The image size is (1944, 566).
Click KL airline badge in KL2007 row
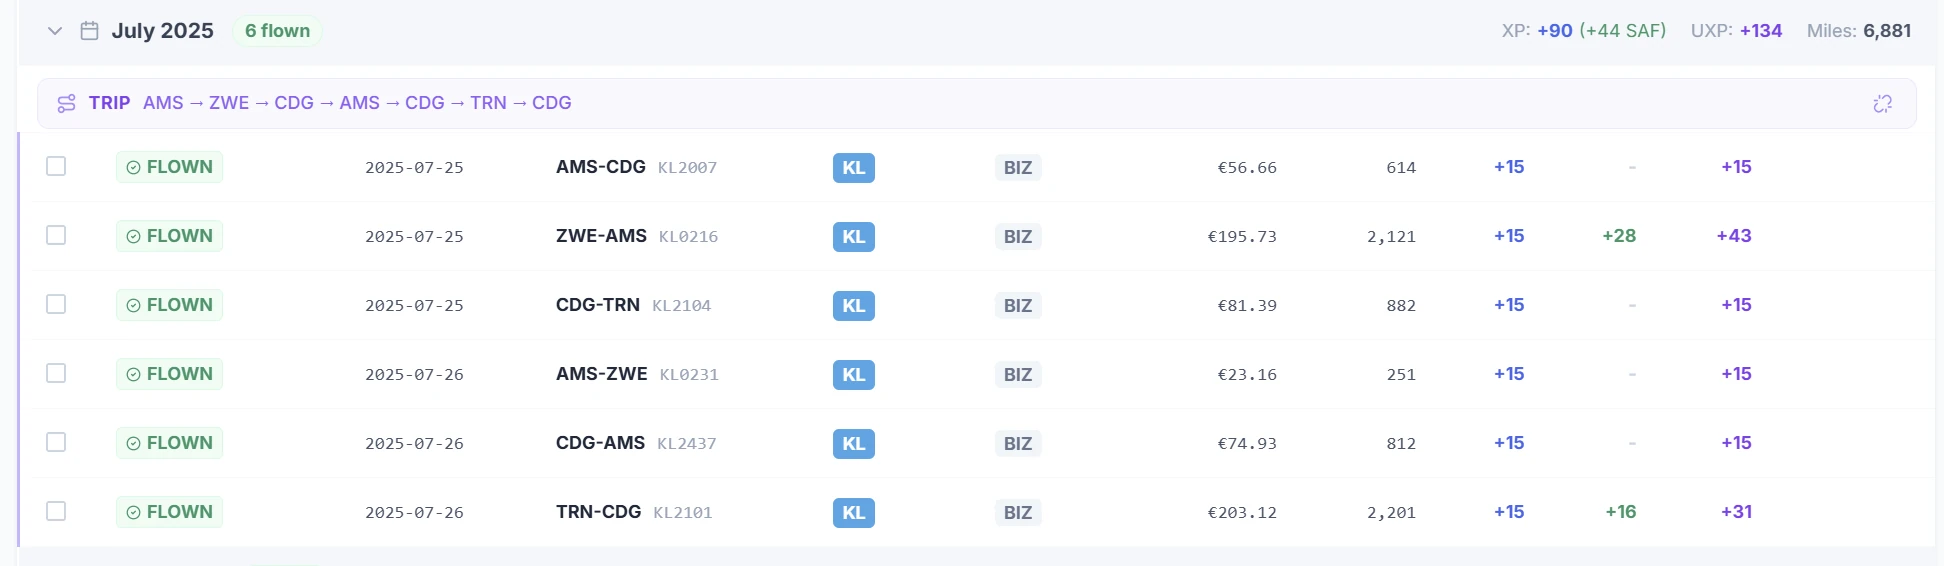click(x=854, y=168)
